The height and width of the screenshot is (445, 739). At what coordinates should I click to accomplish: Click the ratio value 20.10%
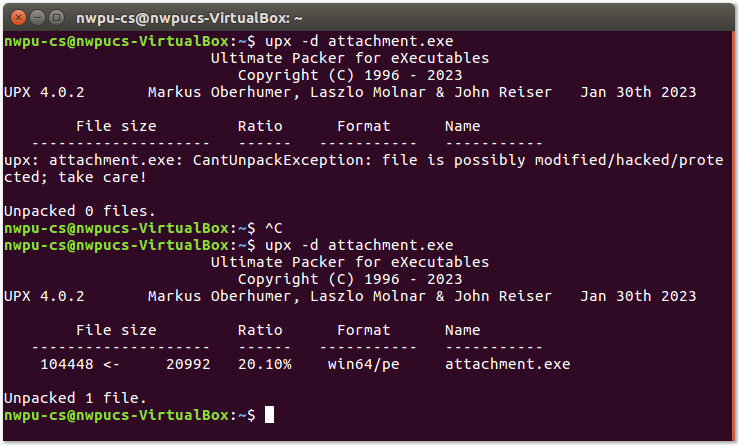265,364
